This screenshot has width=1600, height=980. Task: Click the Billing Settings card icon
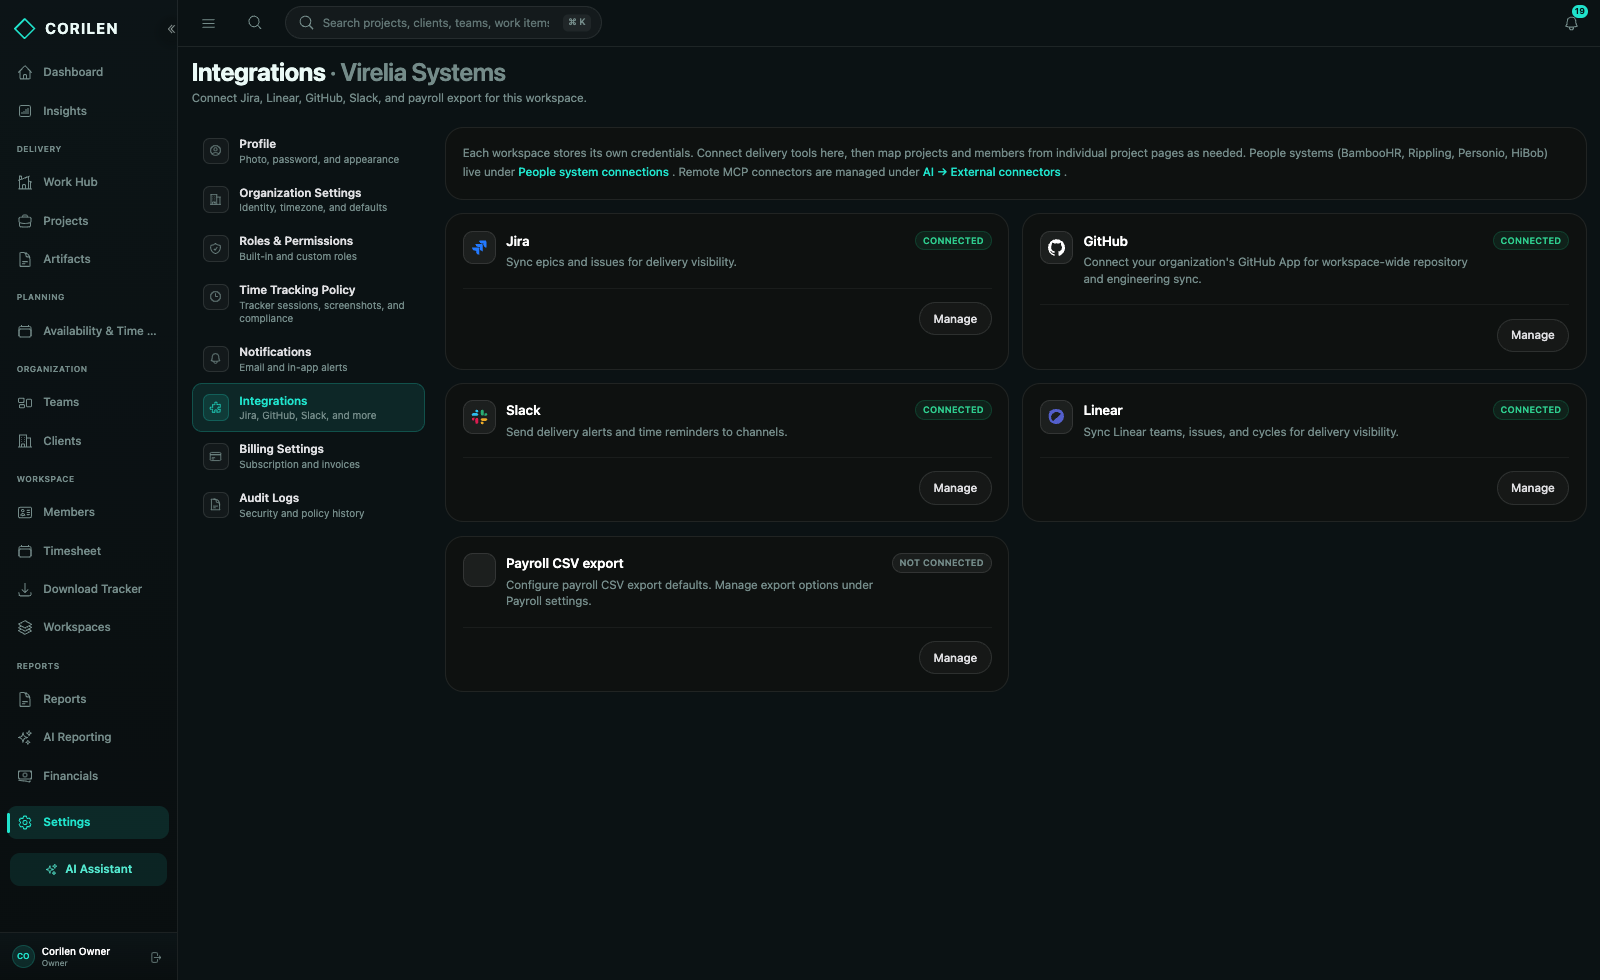point(216,456)
